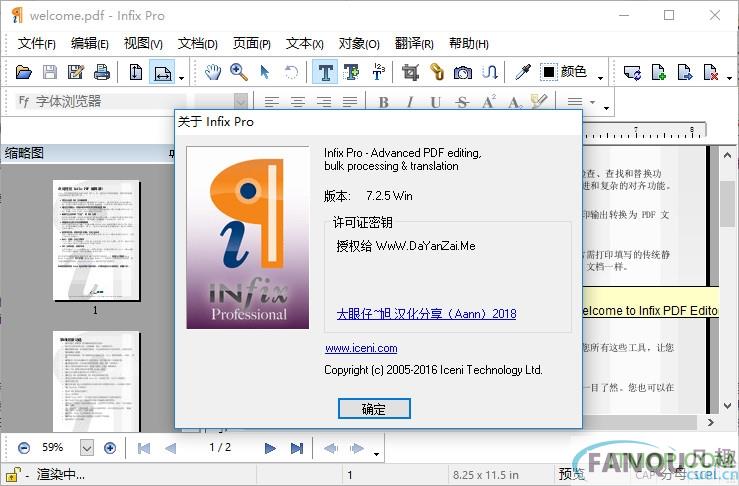
Task: Center align text
Action: click(x=297, y=101)
